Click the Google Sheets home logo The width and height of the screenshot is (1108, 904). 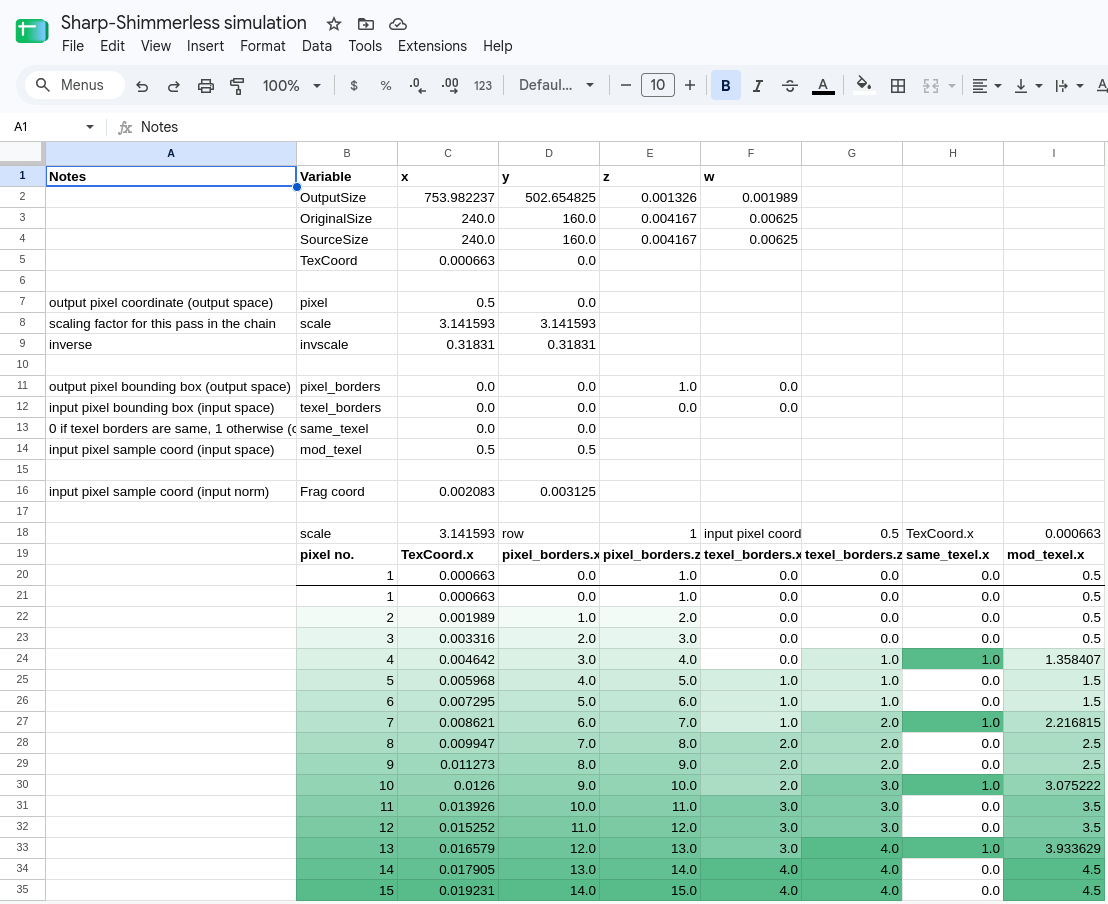[31, 32]
